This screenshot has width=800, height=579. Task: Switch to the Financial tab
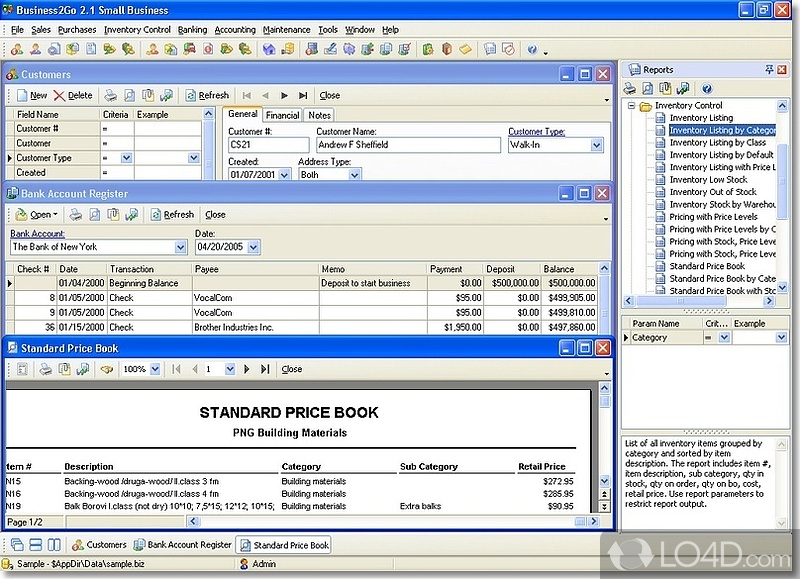click(x=283, y=115)
